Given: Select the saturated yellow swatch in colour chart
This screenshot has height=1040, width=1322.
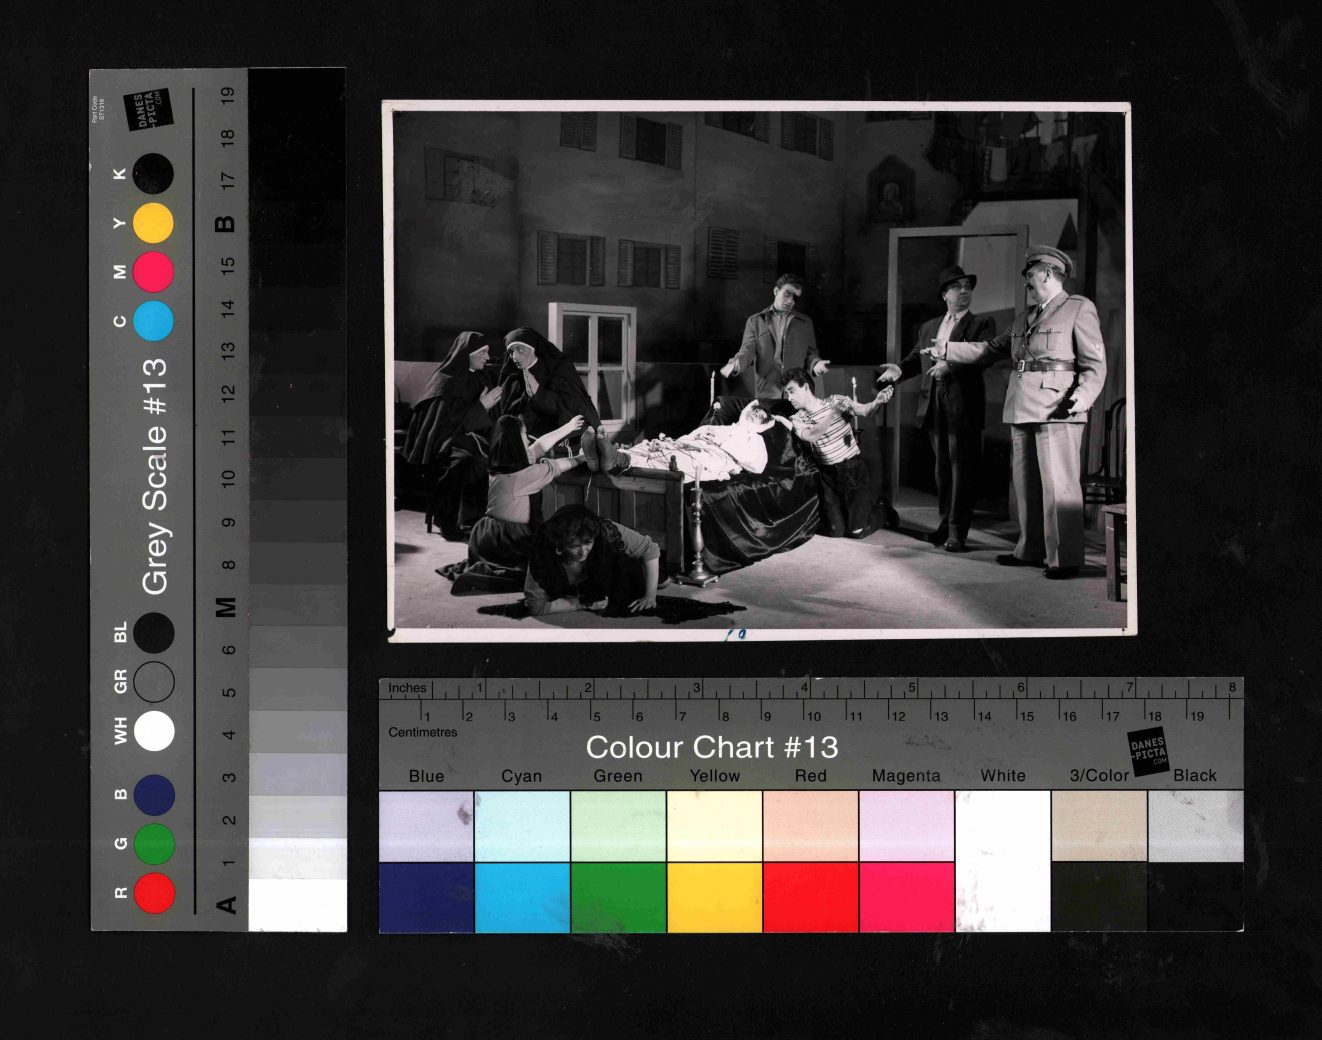Looking at the screenshot, I should tap(714, 897).
